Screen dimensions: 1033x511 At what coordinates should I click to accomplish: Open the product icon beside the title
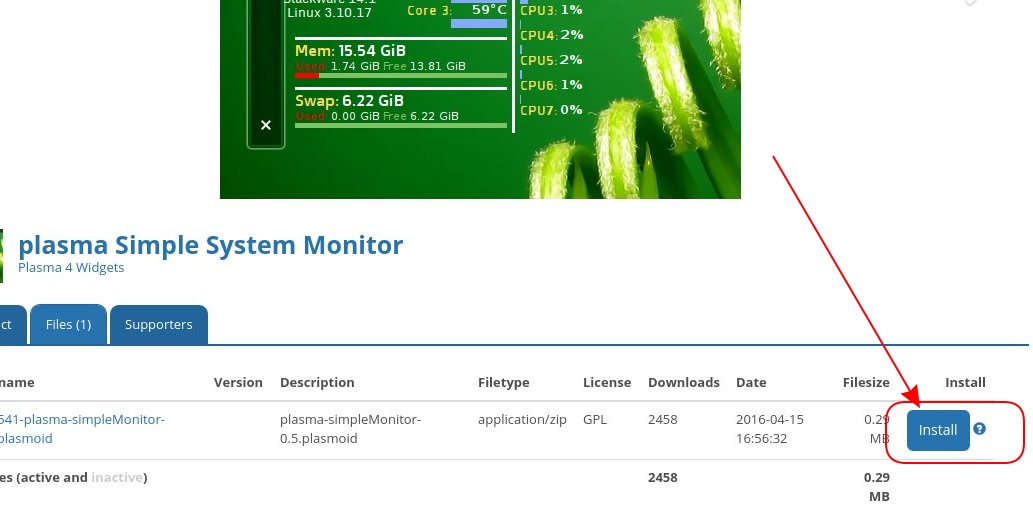(1, 256)
